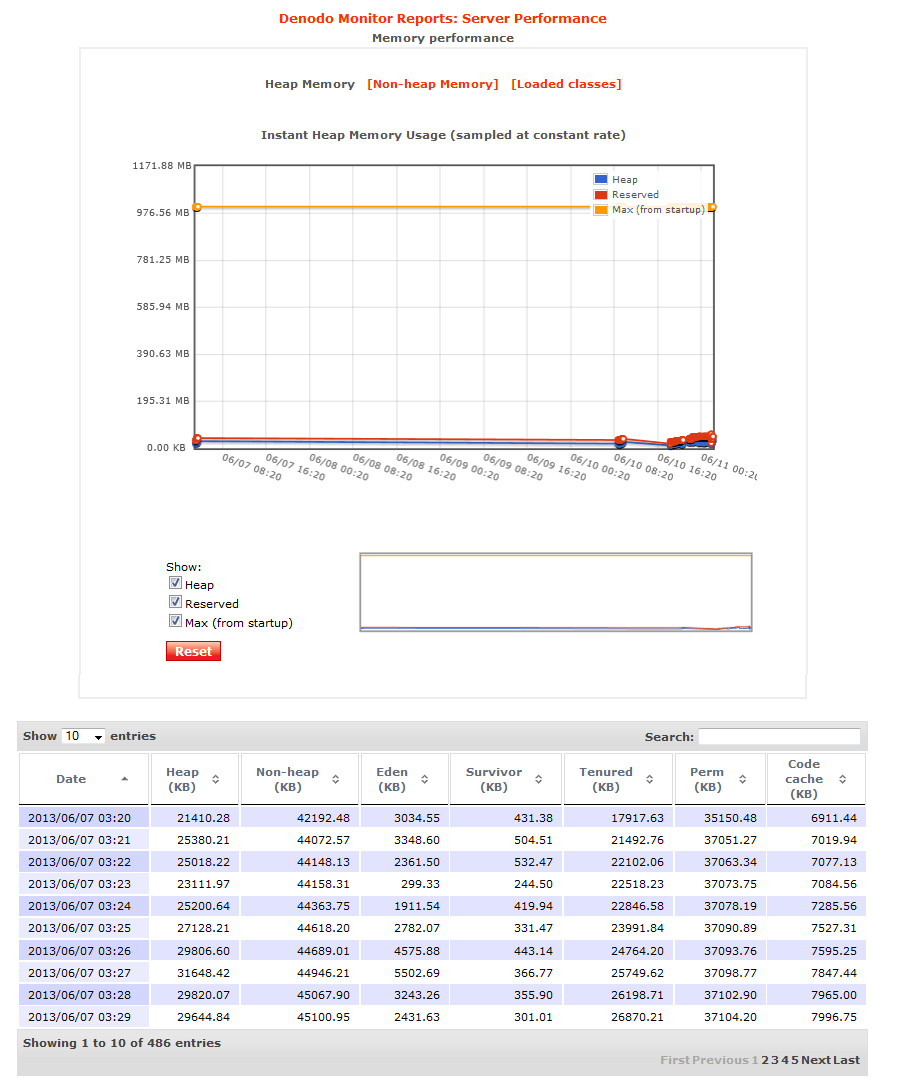Click the red Reset button
This screenshot has width=917, height=1089.
193,651
